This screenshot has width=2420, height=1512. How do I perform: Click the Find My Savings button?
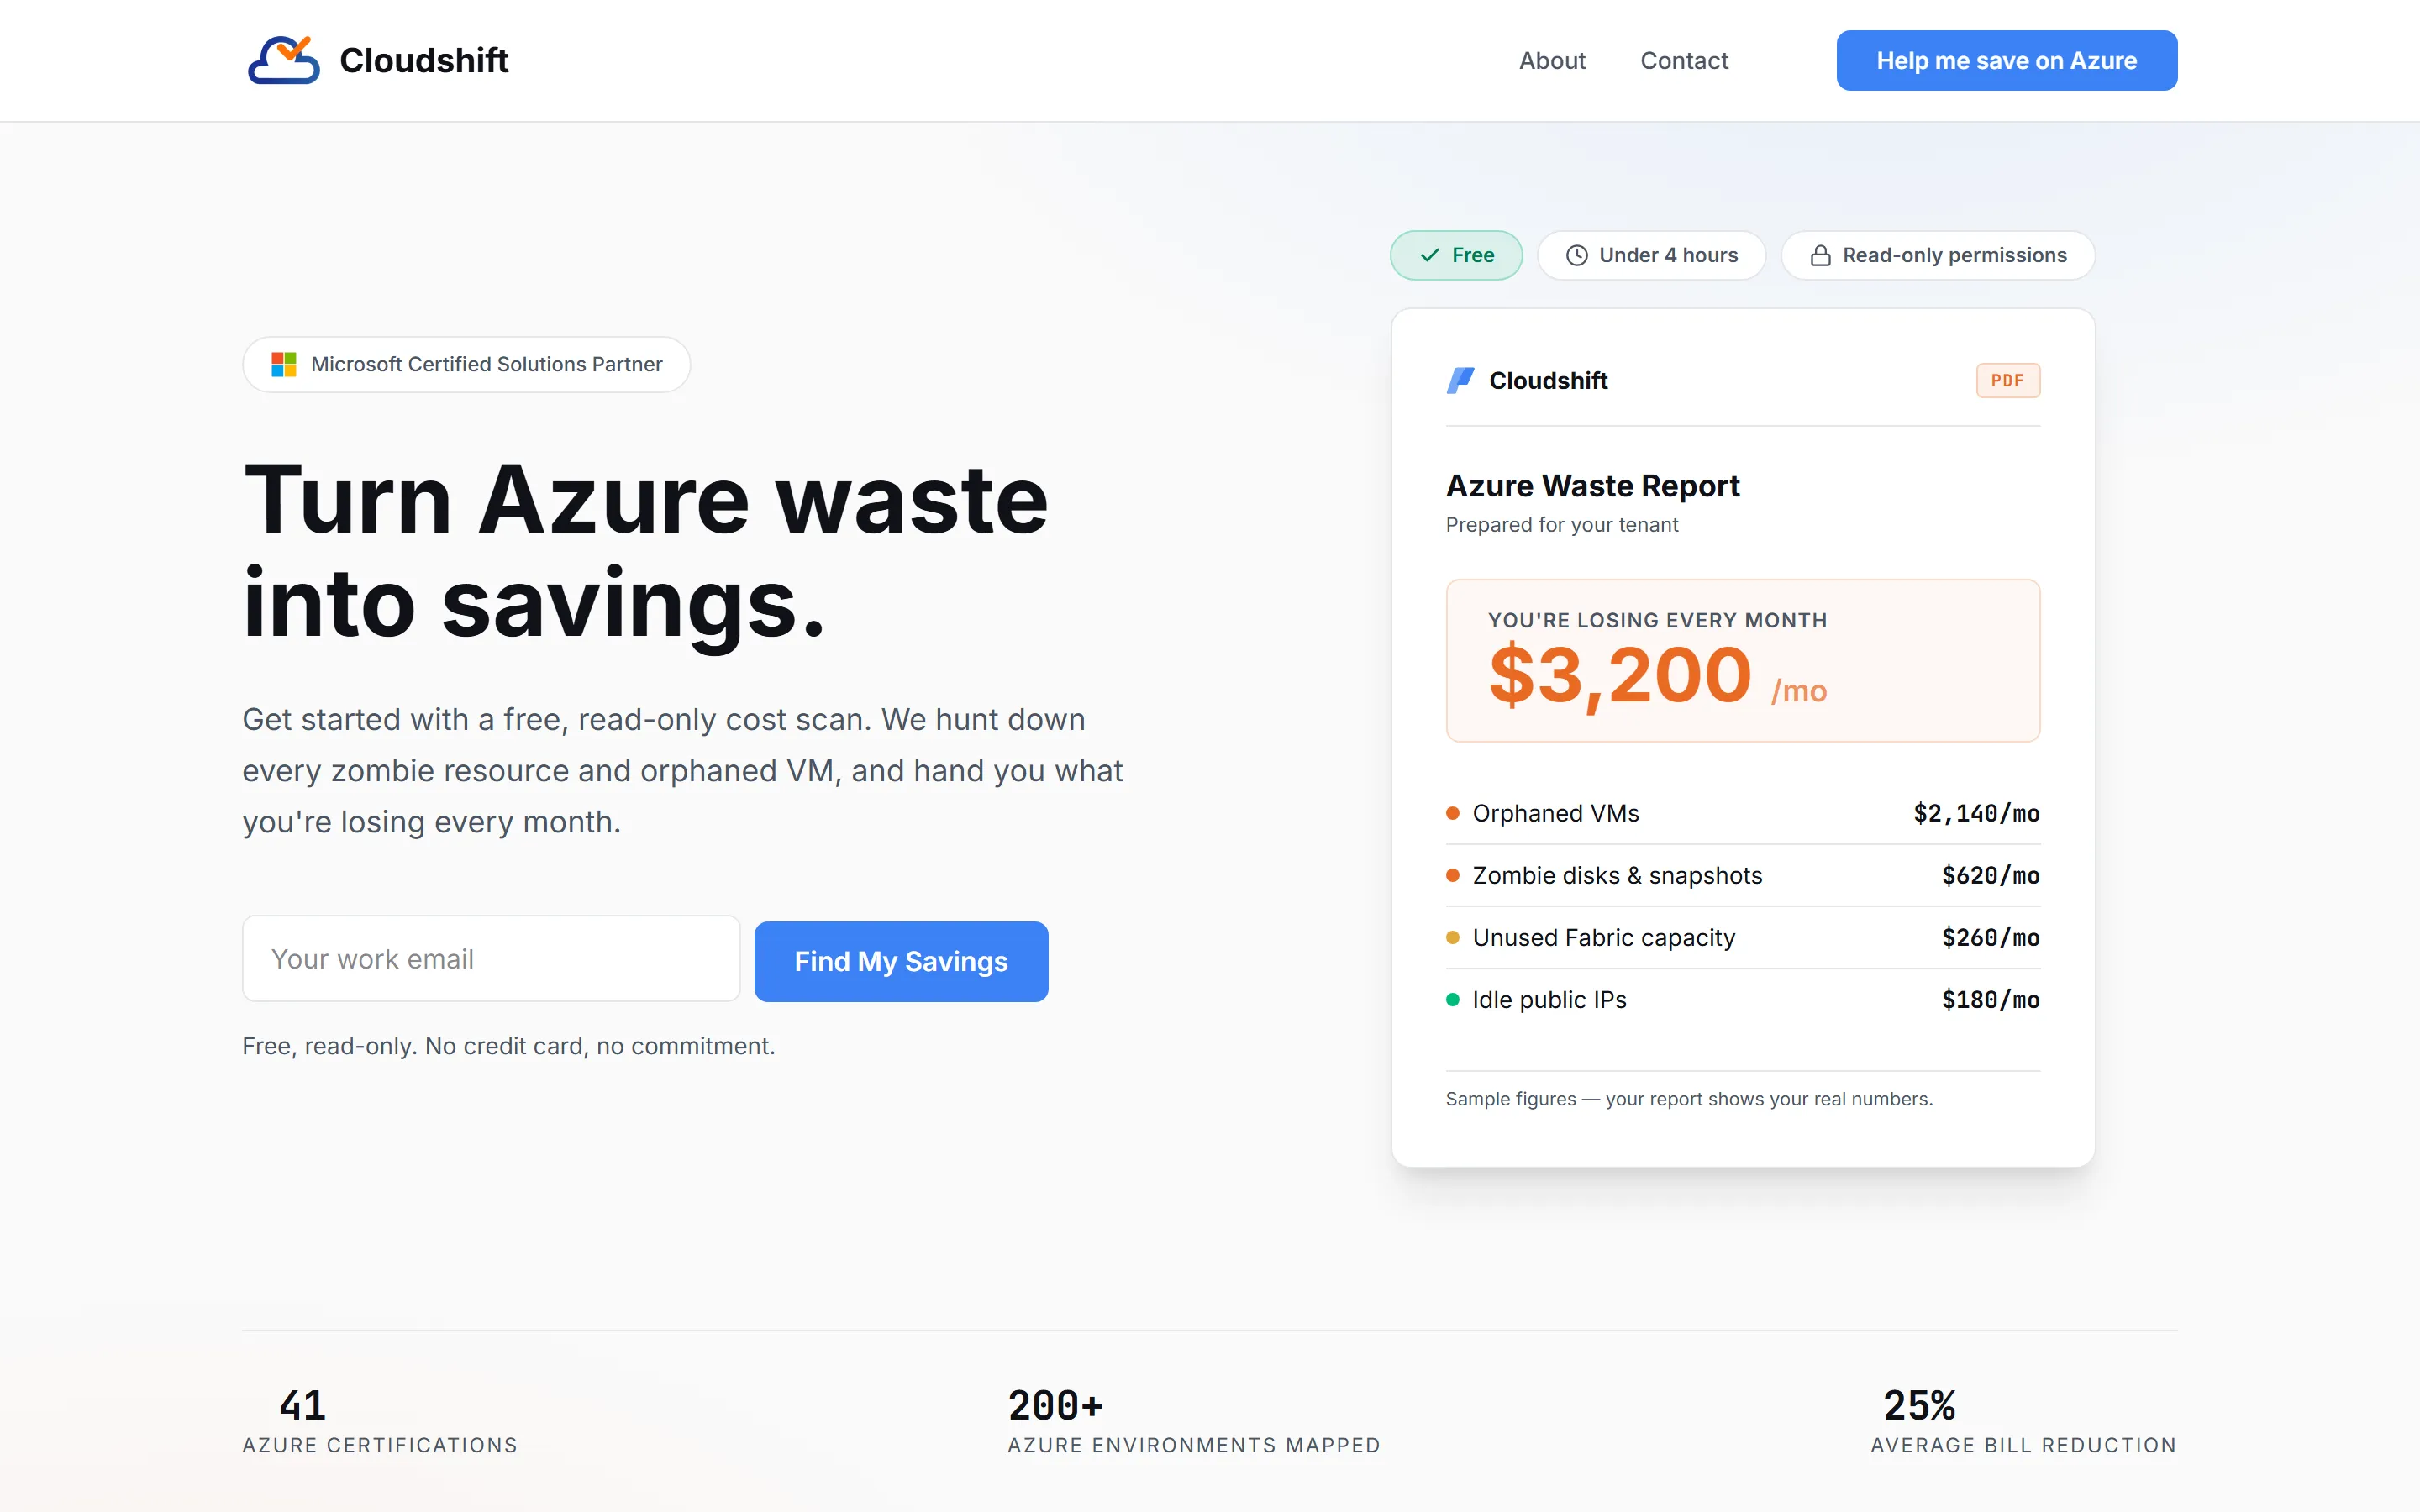click(901, 961)
